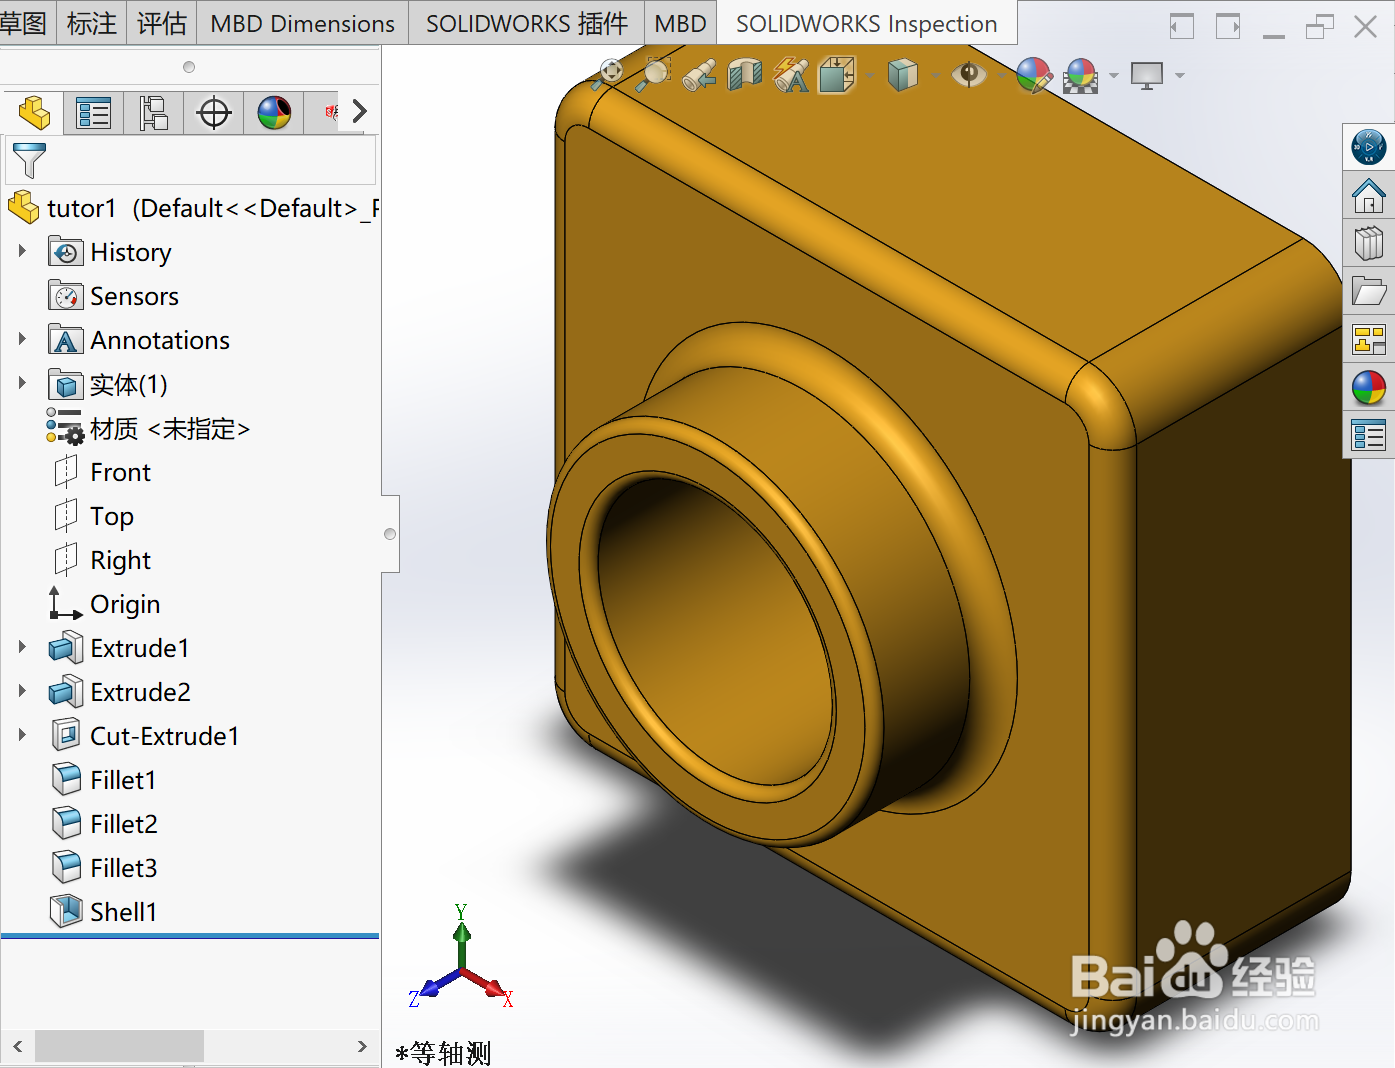Select Fillet1 feature
The width and height of the screenshot is (1395, 1068).
[x=123, y=780]
